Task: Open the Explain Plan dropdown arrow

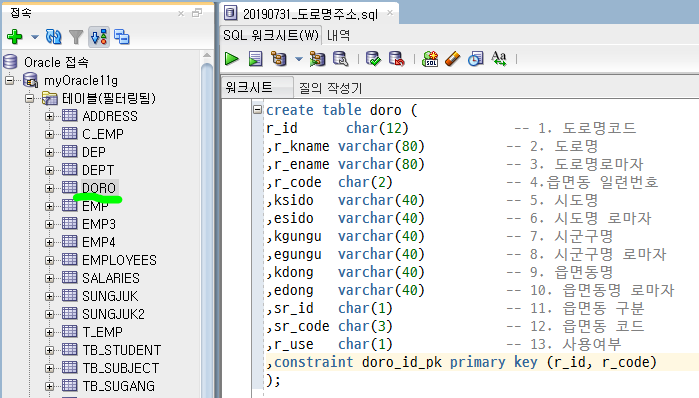Action: point(299,59)
